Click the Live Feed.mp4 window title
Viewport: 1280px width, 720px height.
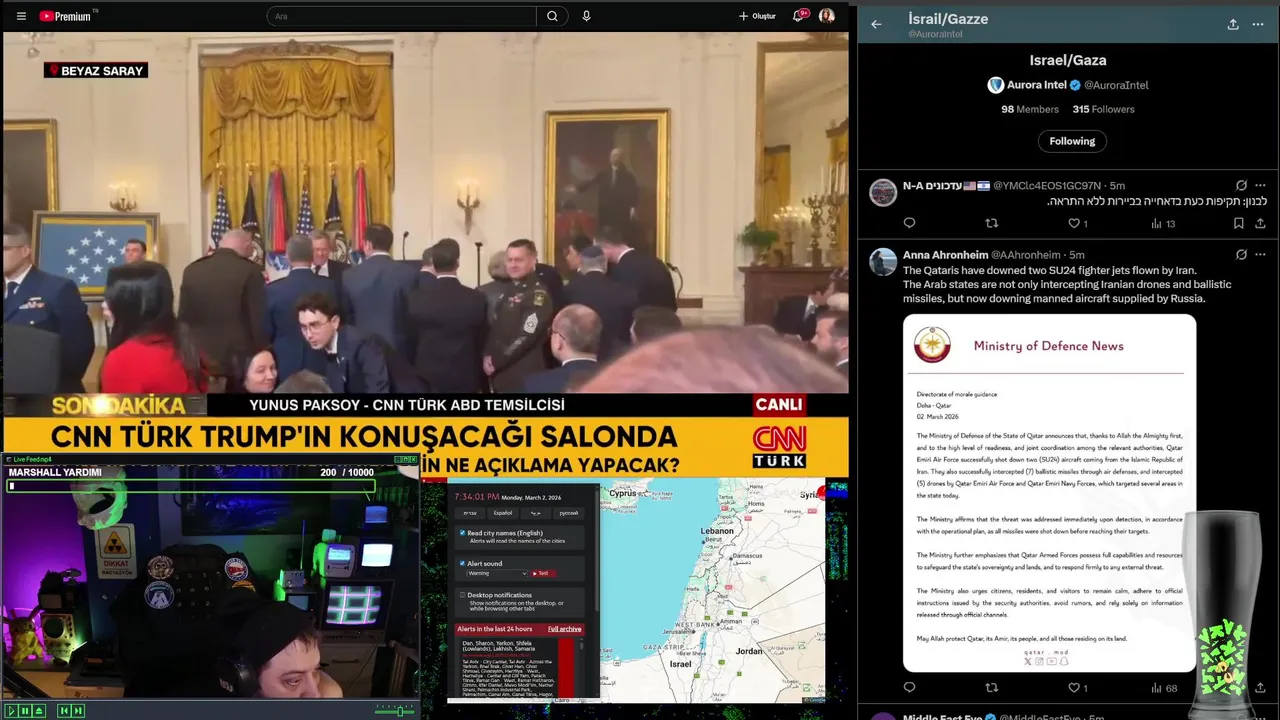tap(32, 459)
